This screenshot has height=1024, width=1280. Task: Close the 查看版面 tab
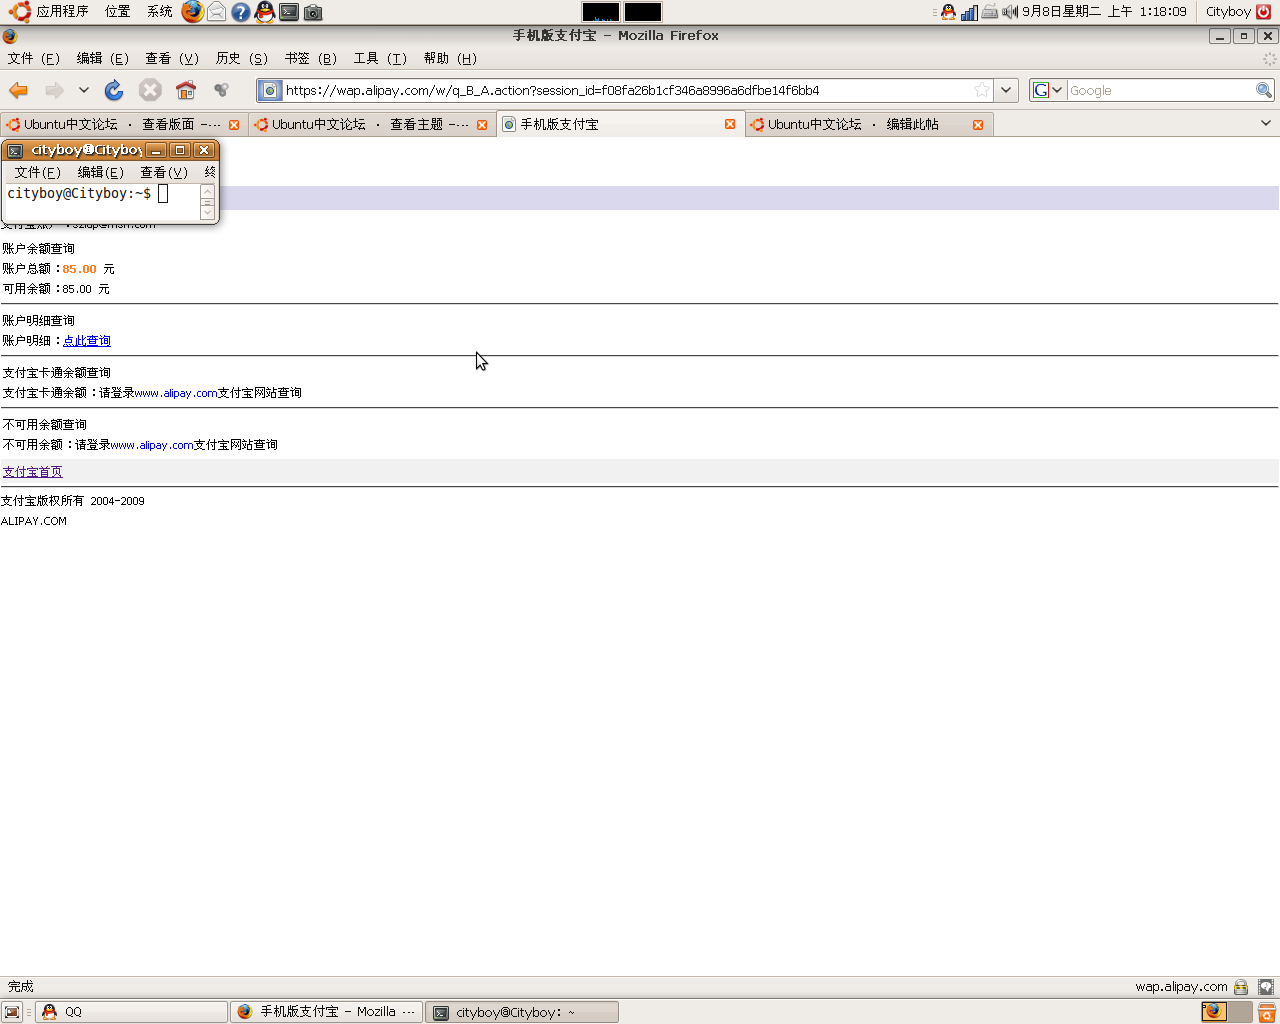pos(234,124)
